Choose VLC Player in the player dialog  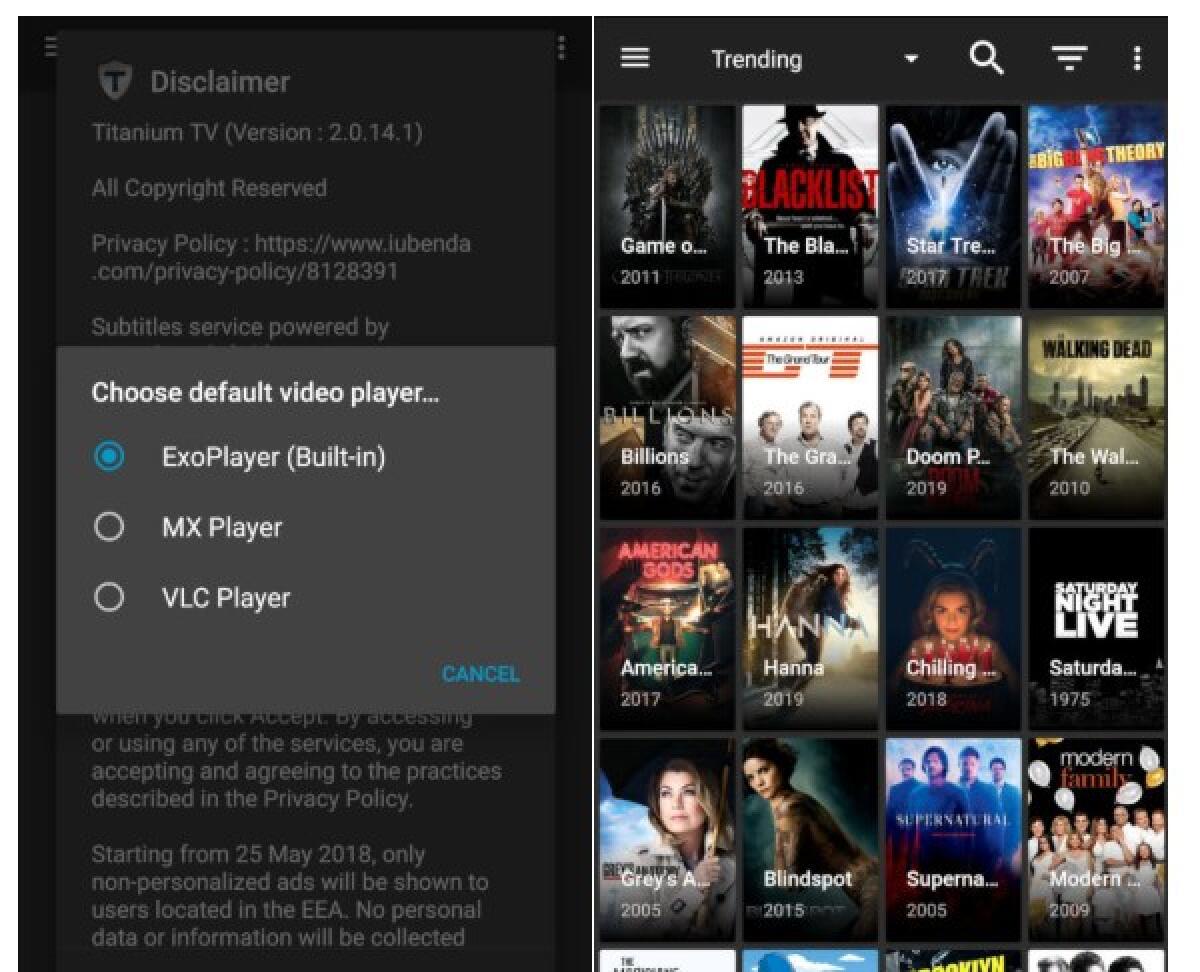click(110, 597)
